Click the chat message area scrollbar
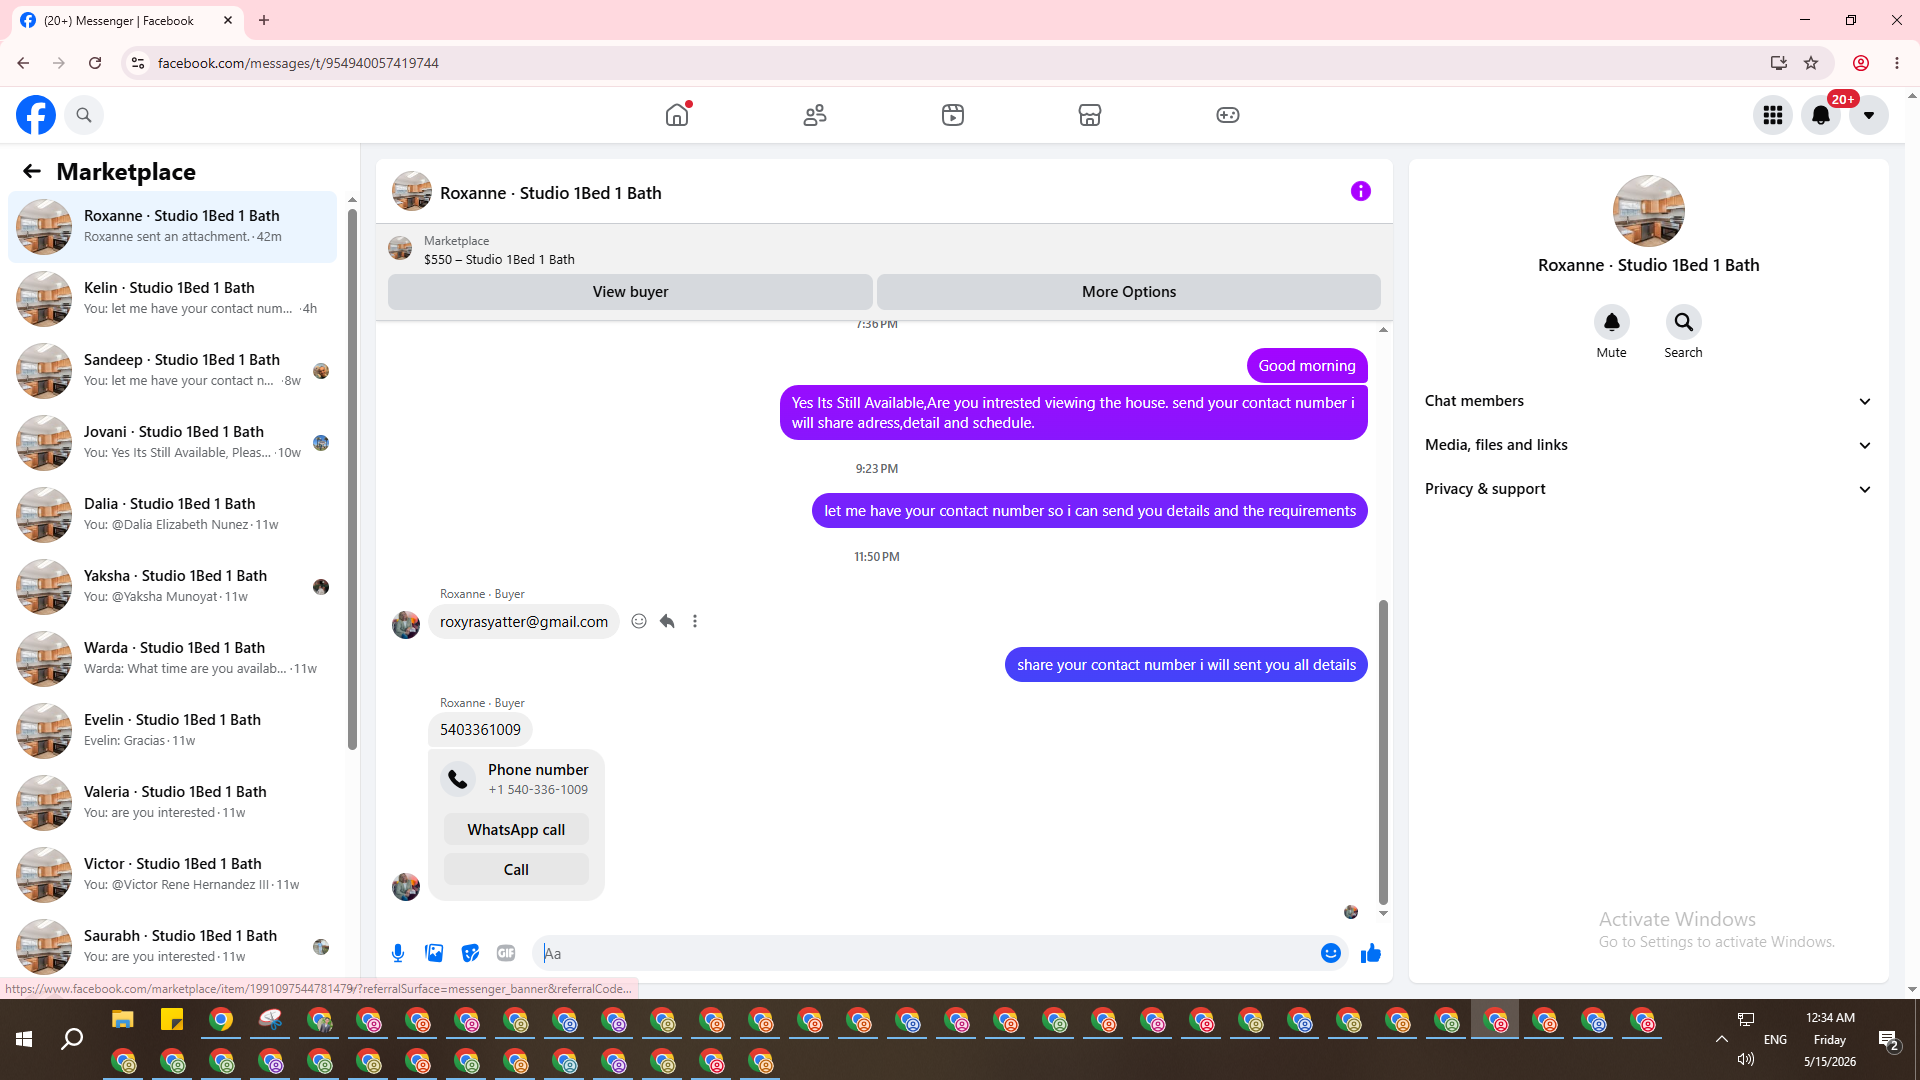The width and height of the screenshot is (1920, 1080). [x=1383, y=752]
